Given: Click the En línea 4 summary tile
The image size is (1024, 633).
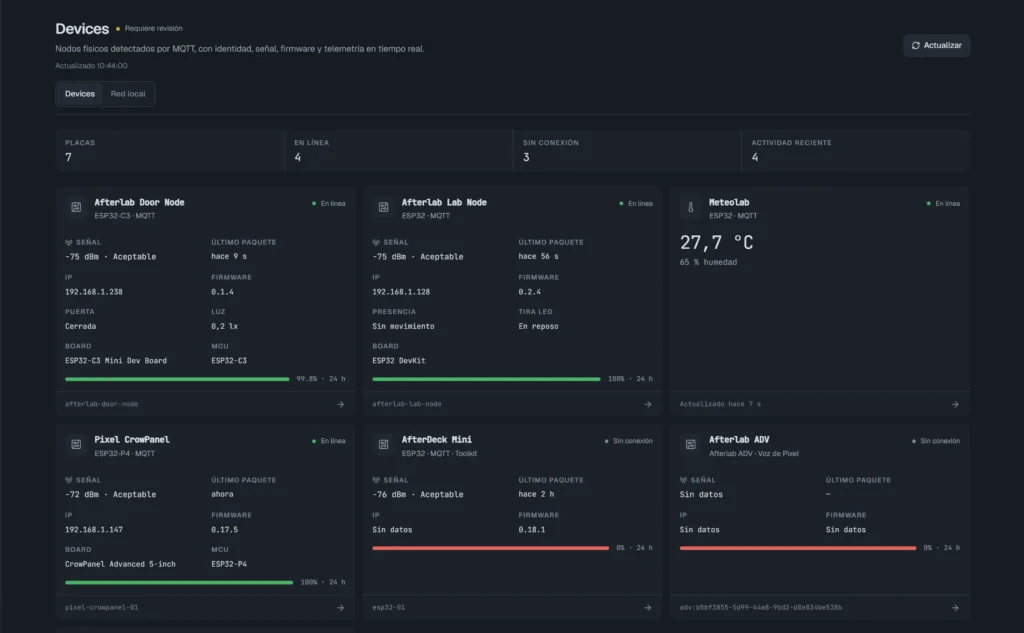Looking at the screenshot, I should (398, 150).
